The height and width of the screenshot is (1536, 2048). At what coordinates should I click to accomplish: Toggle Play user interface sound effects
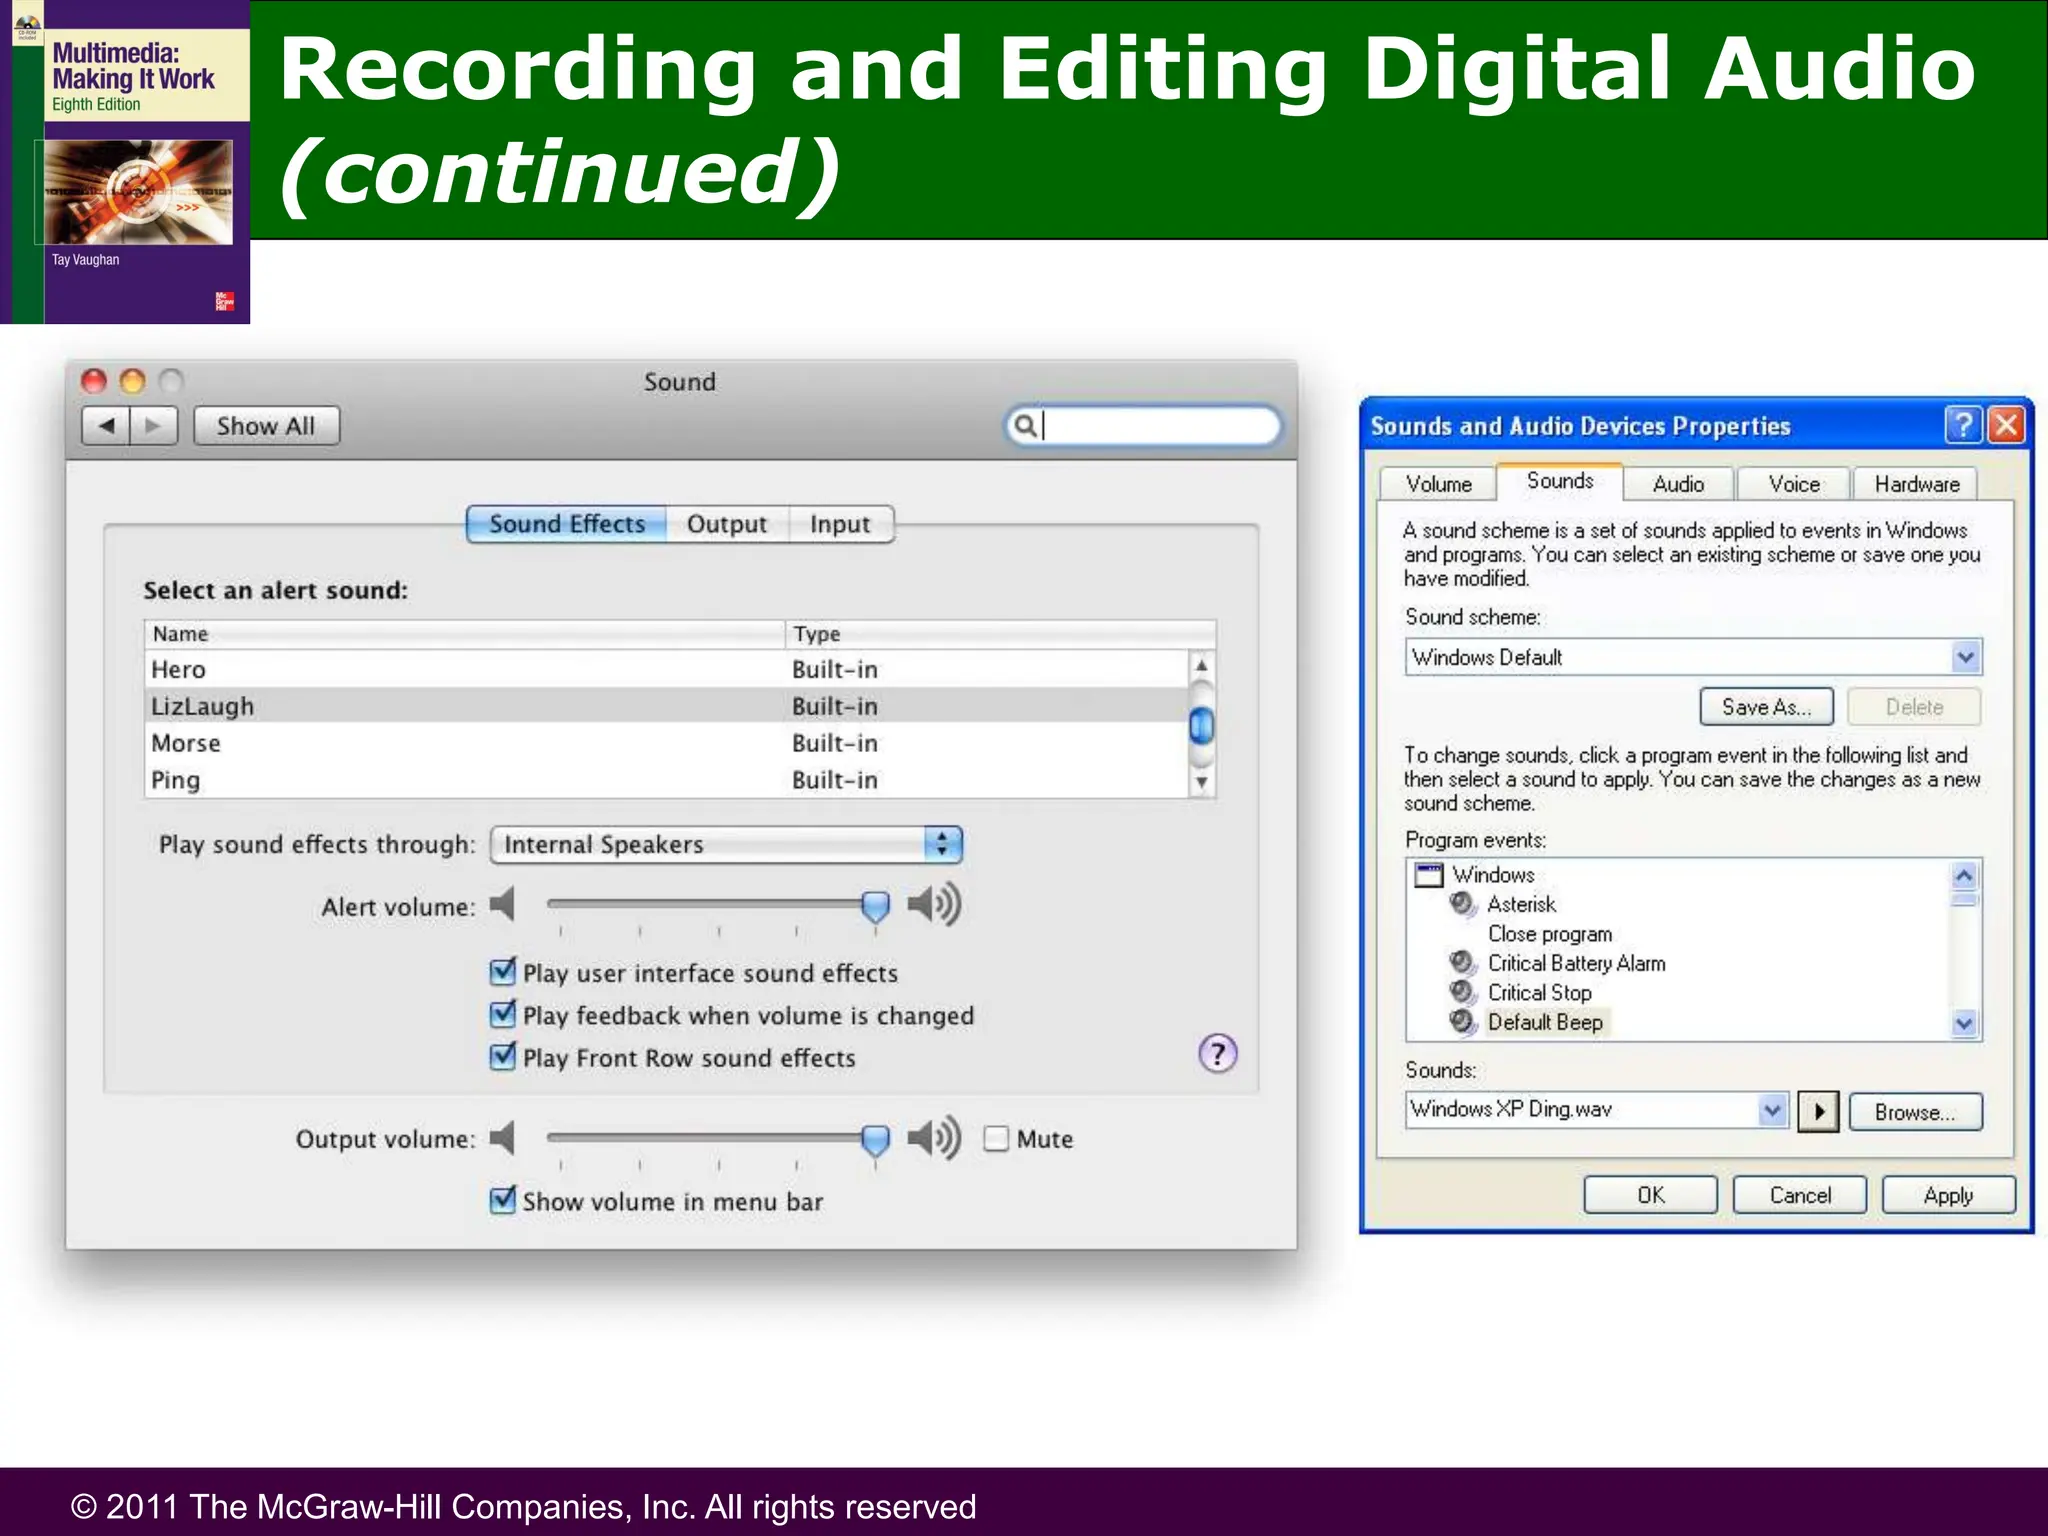tap(503, 971)
